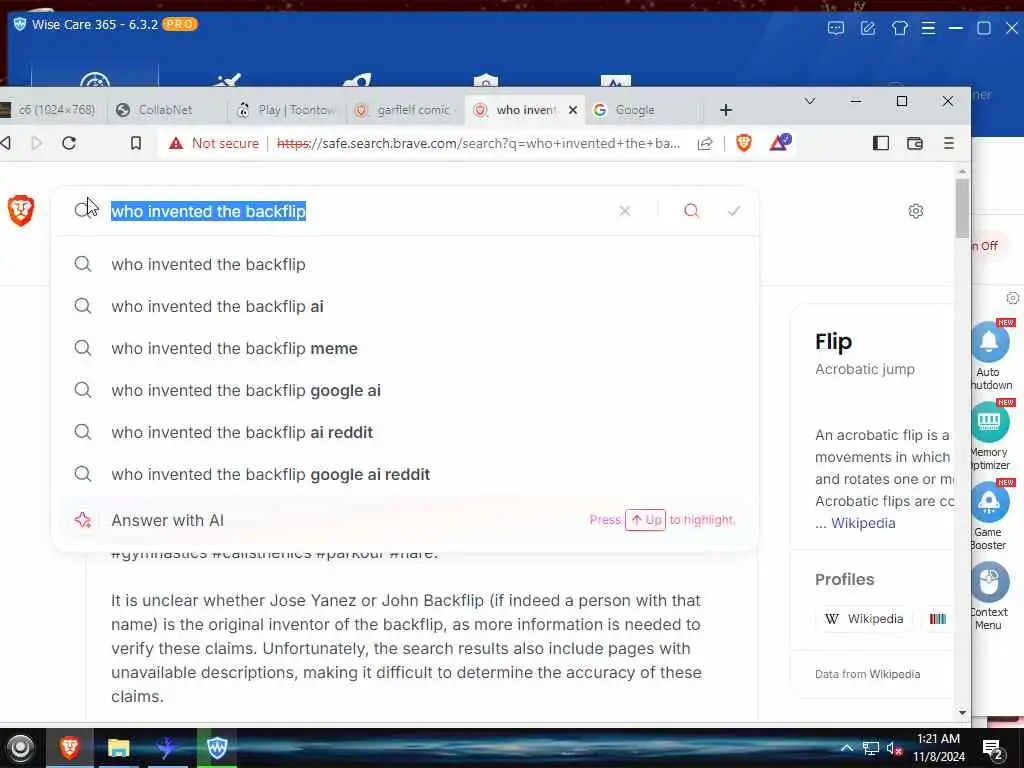Clear the search query with X

tap(625, 211)
